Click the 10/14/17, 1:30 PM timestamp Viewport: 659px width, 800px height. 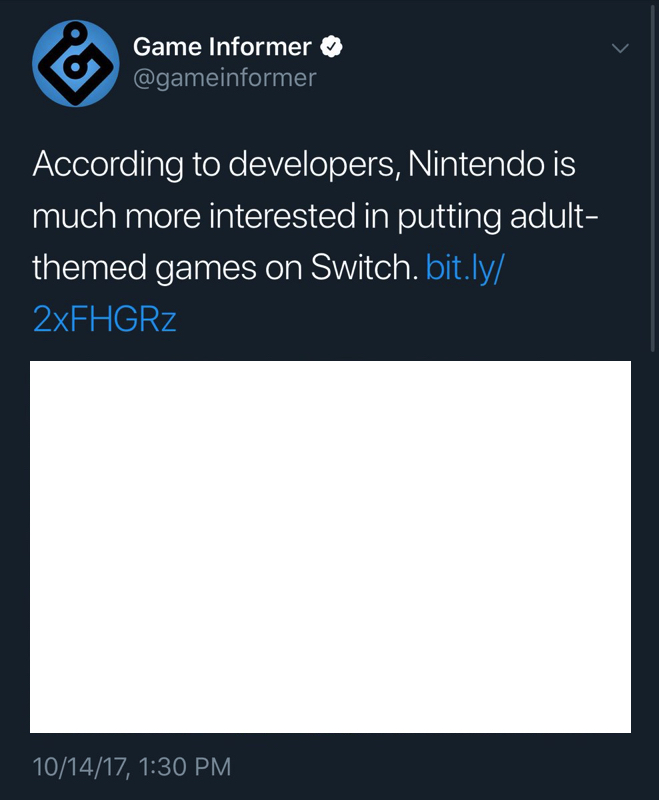[132, 767]
